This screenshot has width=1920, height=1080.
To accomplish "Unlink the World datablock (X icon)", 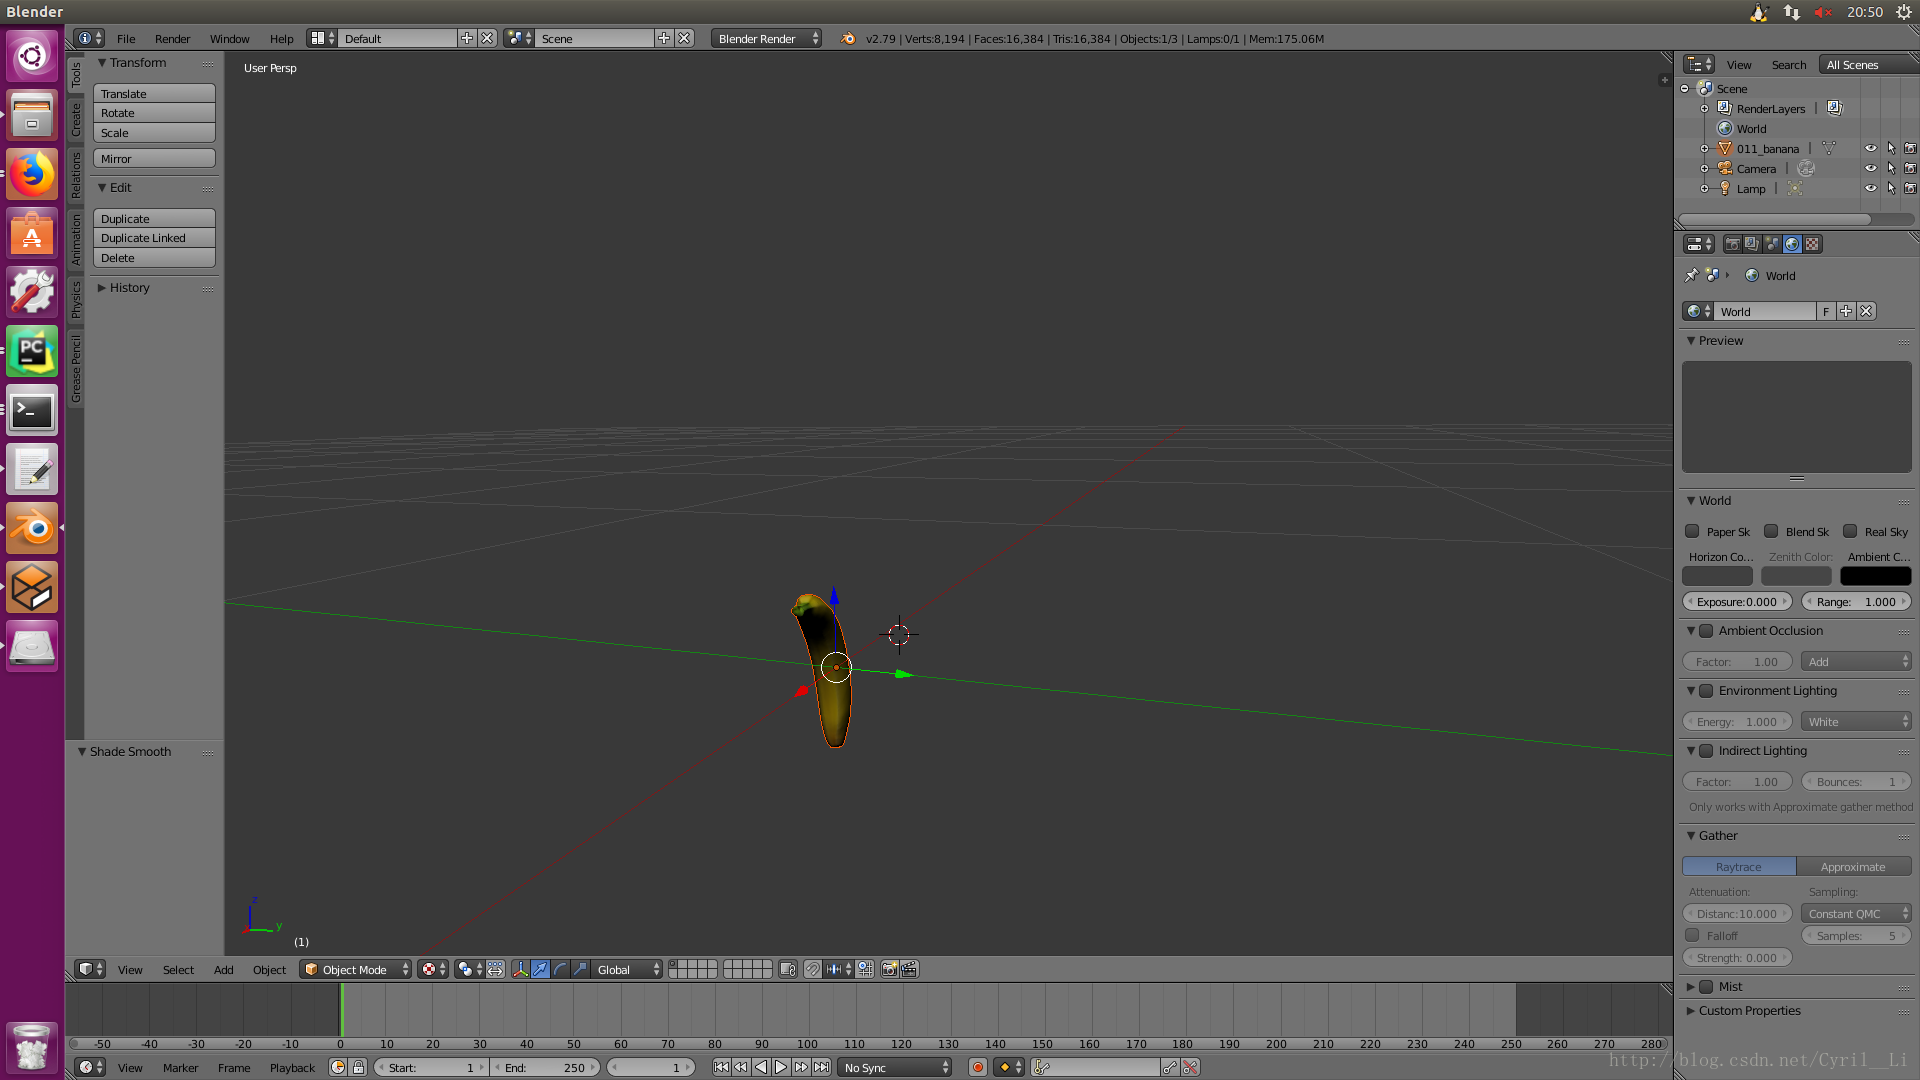I will tap(1866, 311).
